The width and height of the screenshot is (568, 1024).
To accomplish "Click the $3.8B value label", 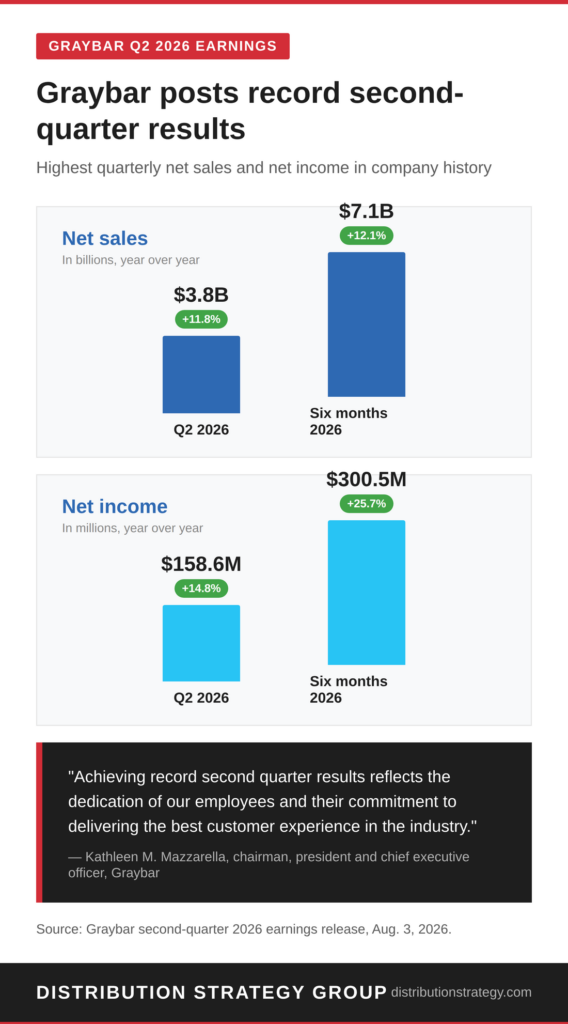I will click(201, 295).
